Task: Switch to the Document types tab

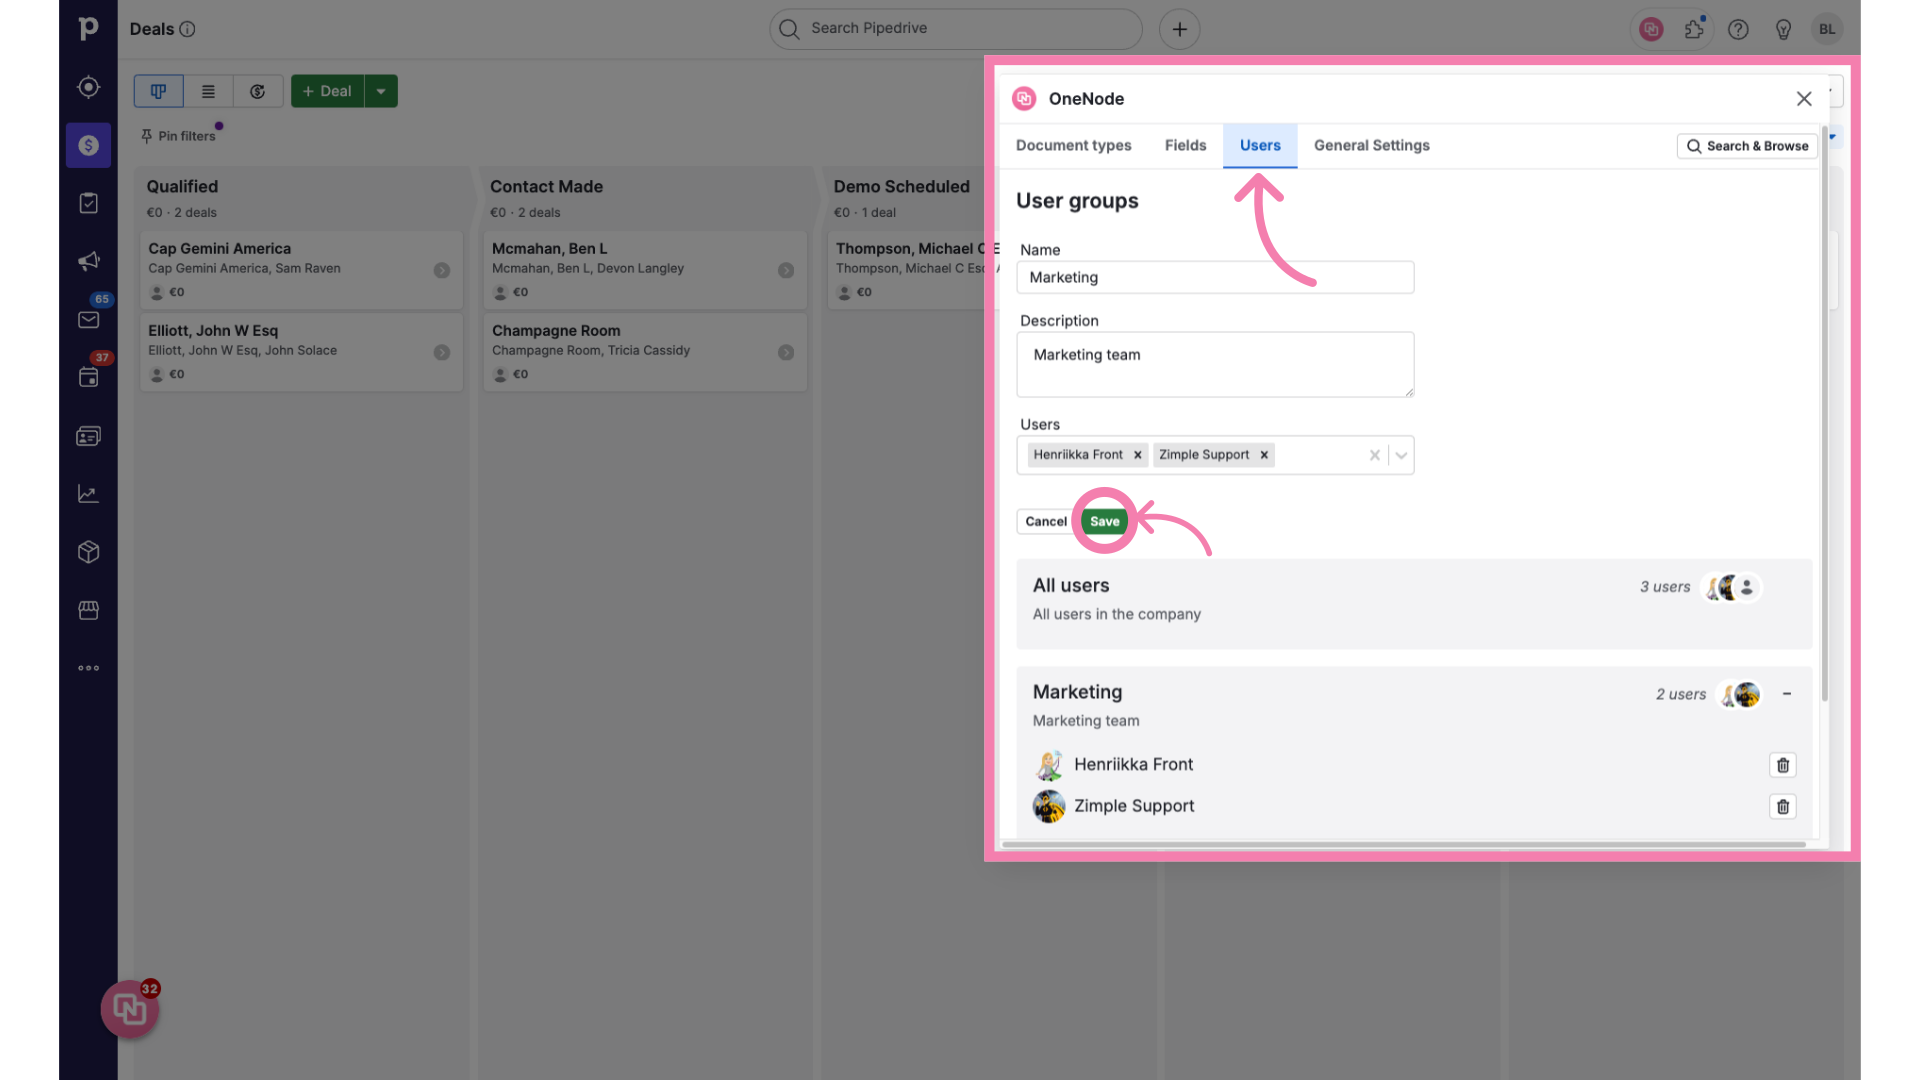Action: click(x=1073, y=146)
